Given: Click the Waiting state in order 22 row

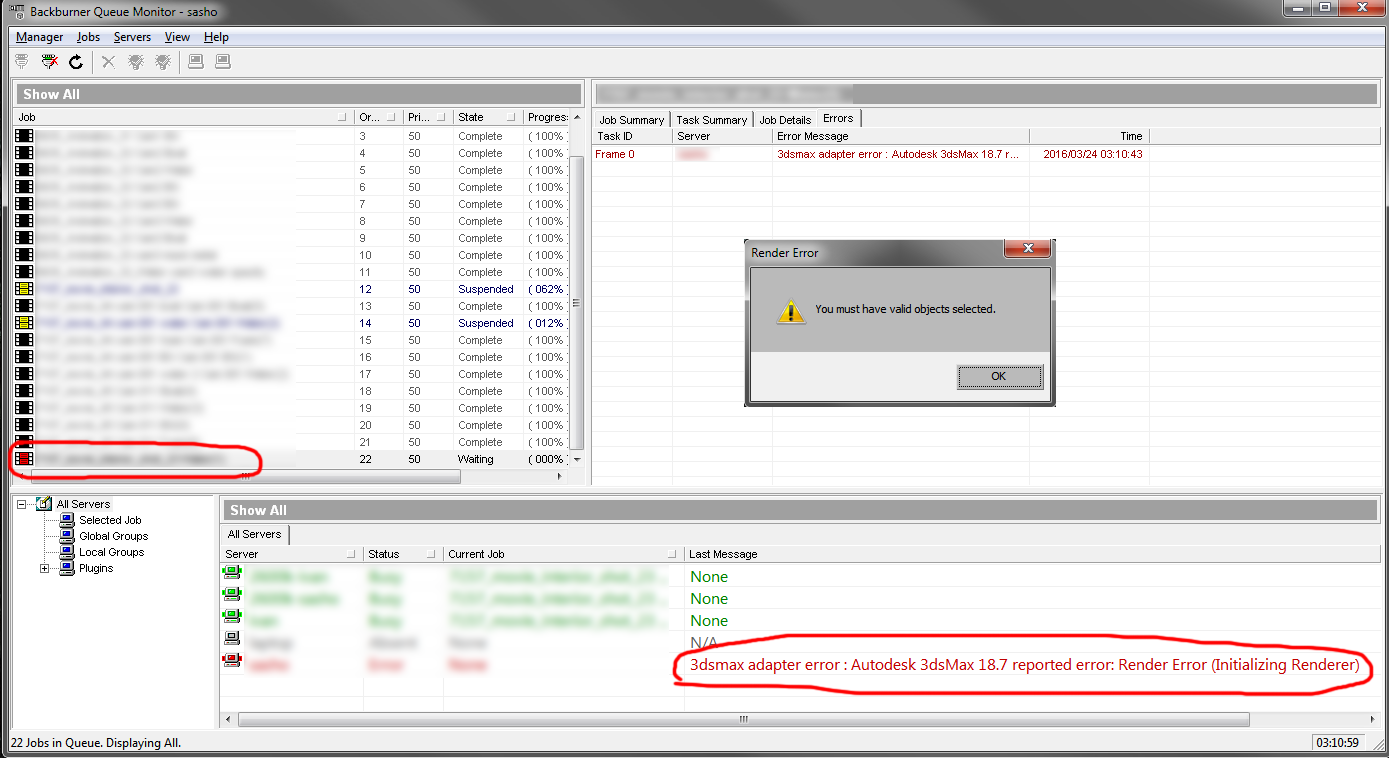Looking at the screenshot, I should pyautogui.click(x=476, y=459).
